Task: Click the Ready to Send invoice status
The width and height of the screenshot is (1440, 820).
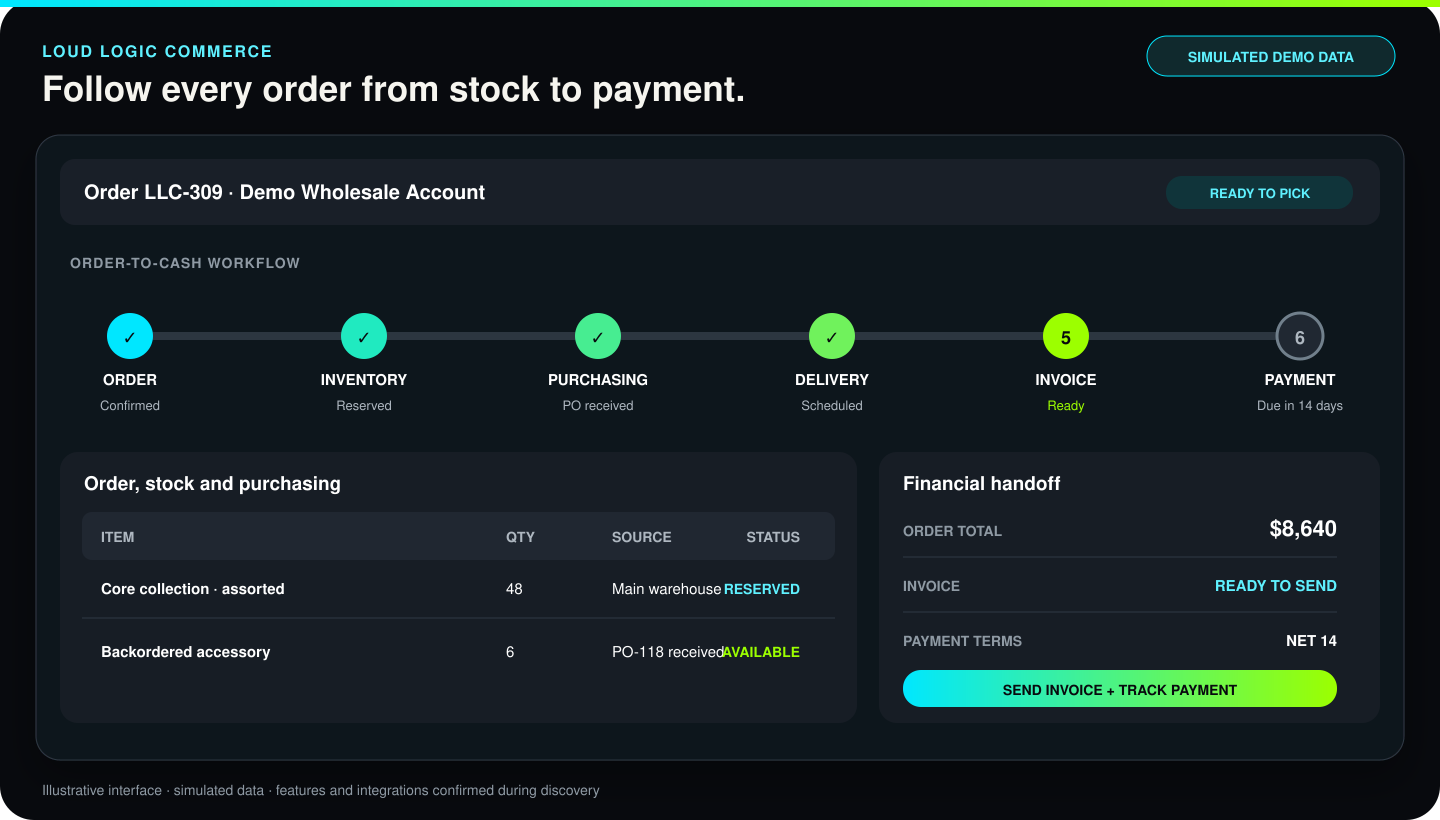Action: [x=1275, y=586]
